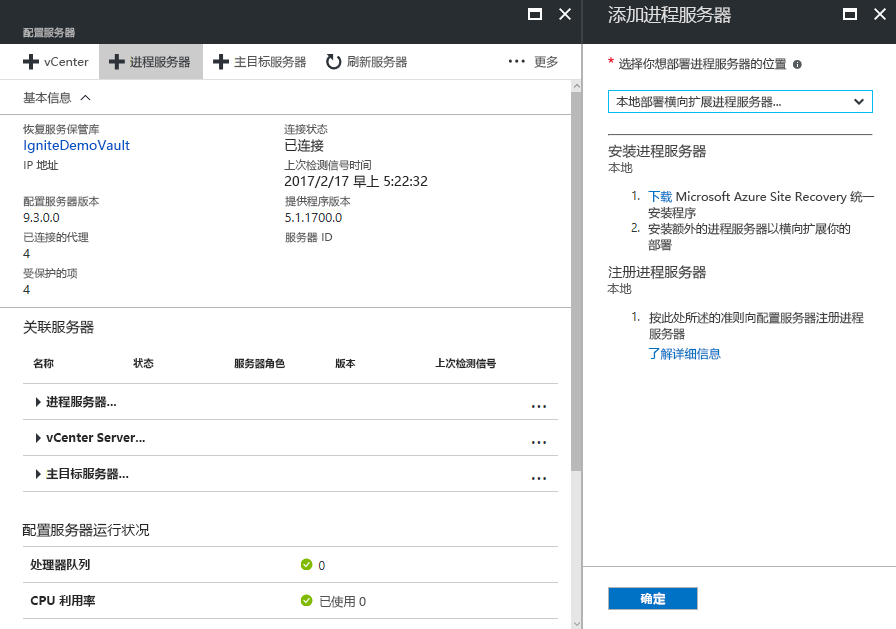Select the add vCenter icon
Viewport: 896px width, 629px height.
(x=29, y=61)
